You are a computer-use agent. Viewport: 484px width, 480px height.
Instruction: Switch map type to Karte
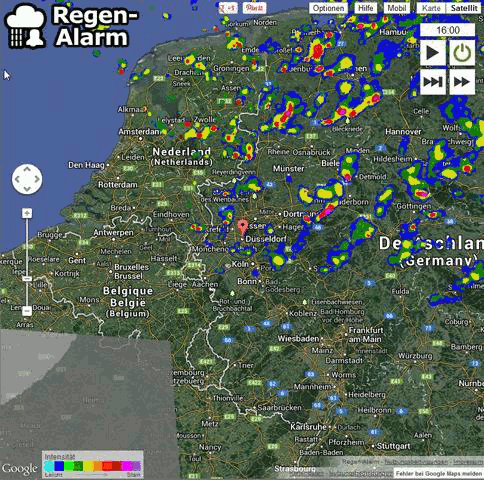[431, 8]
